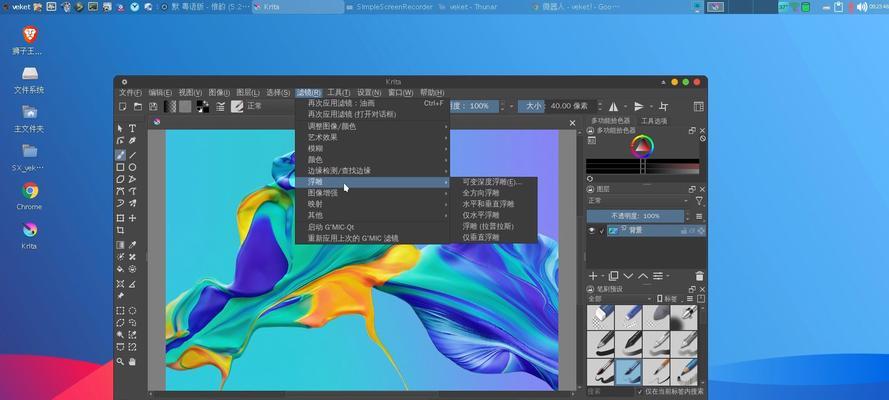Click the New Document toolbar icon
Image resolution: width=889 pixels, height=400 pixels.
pos(122,107)
